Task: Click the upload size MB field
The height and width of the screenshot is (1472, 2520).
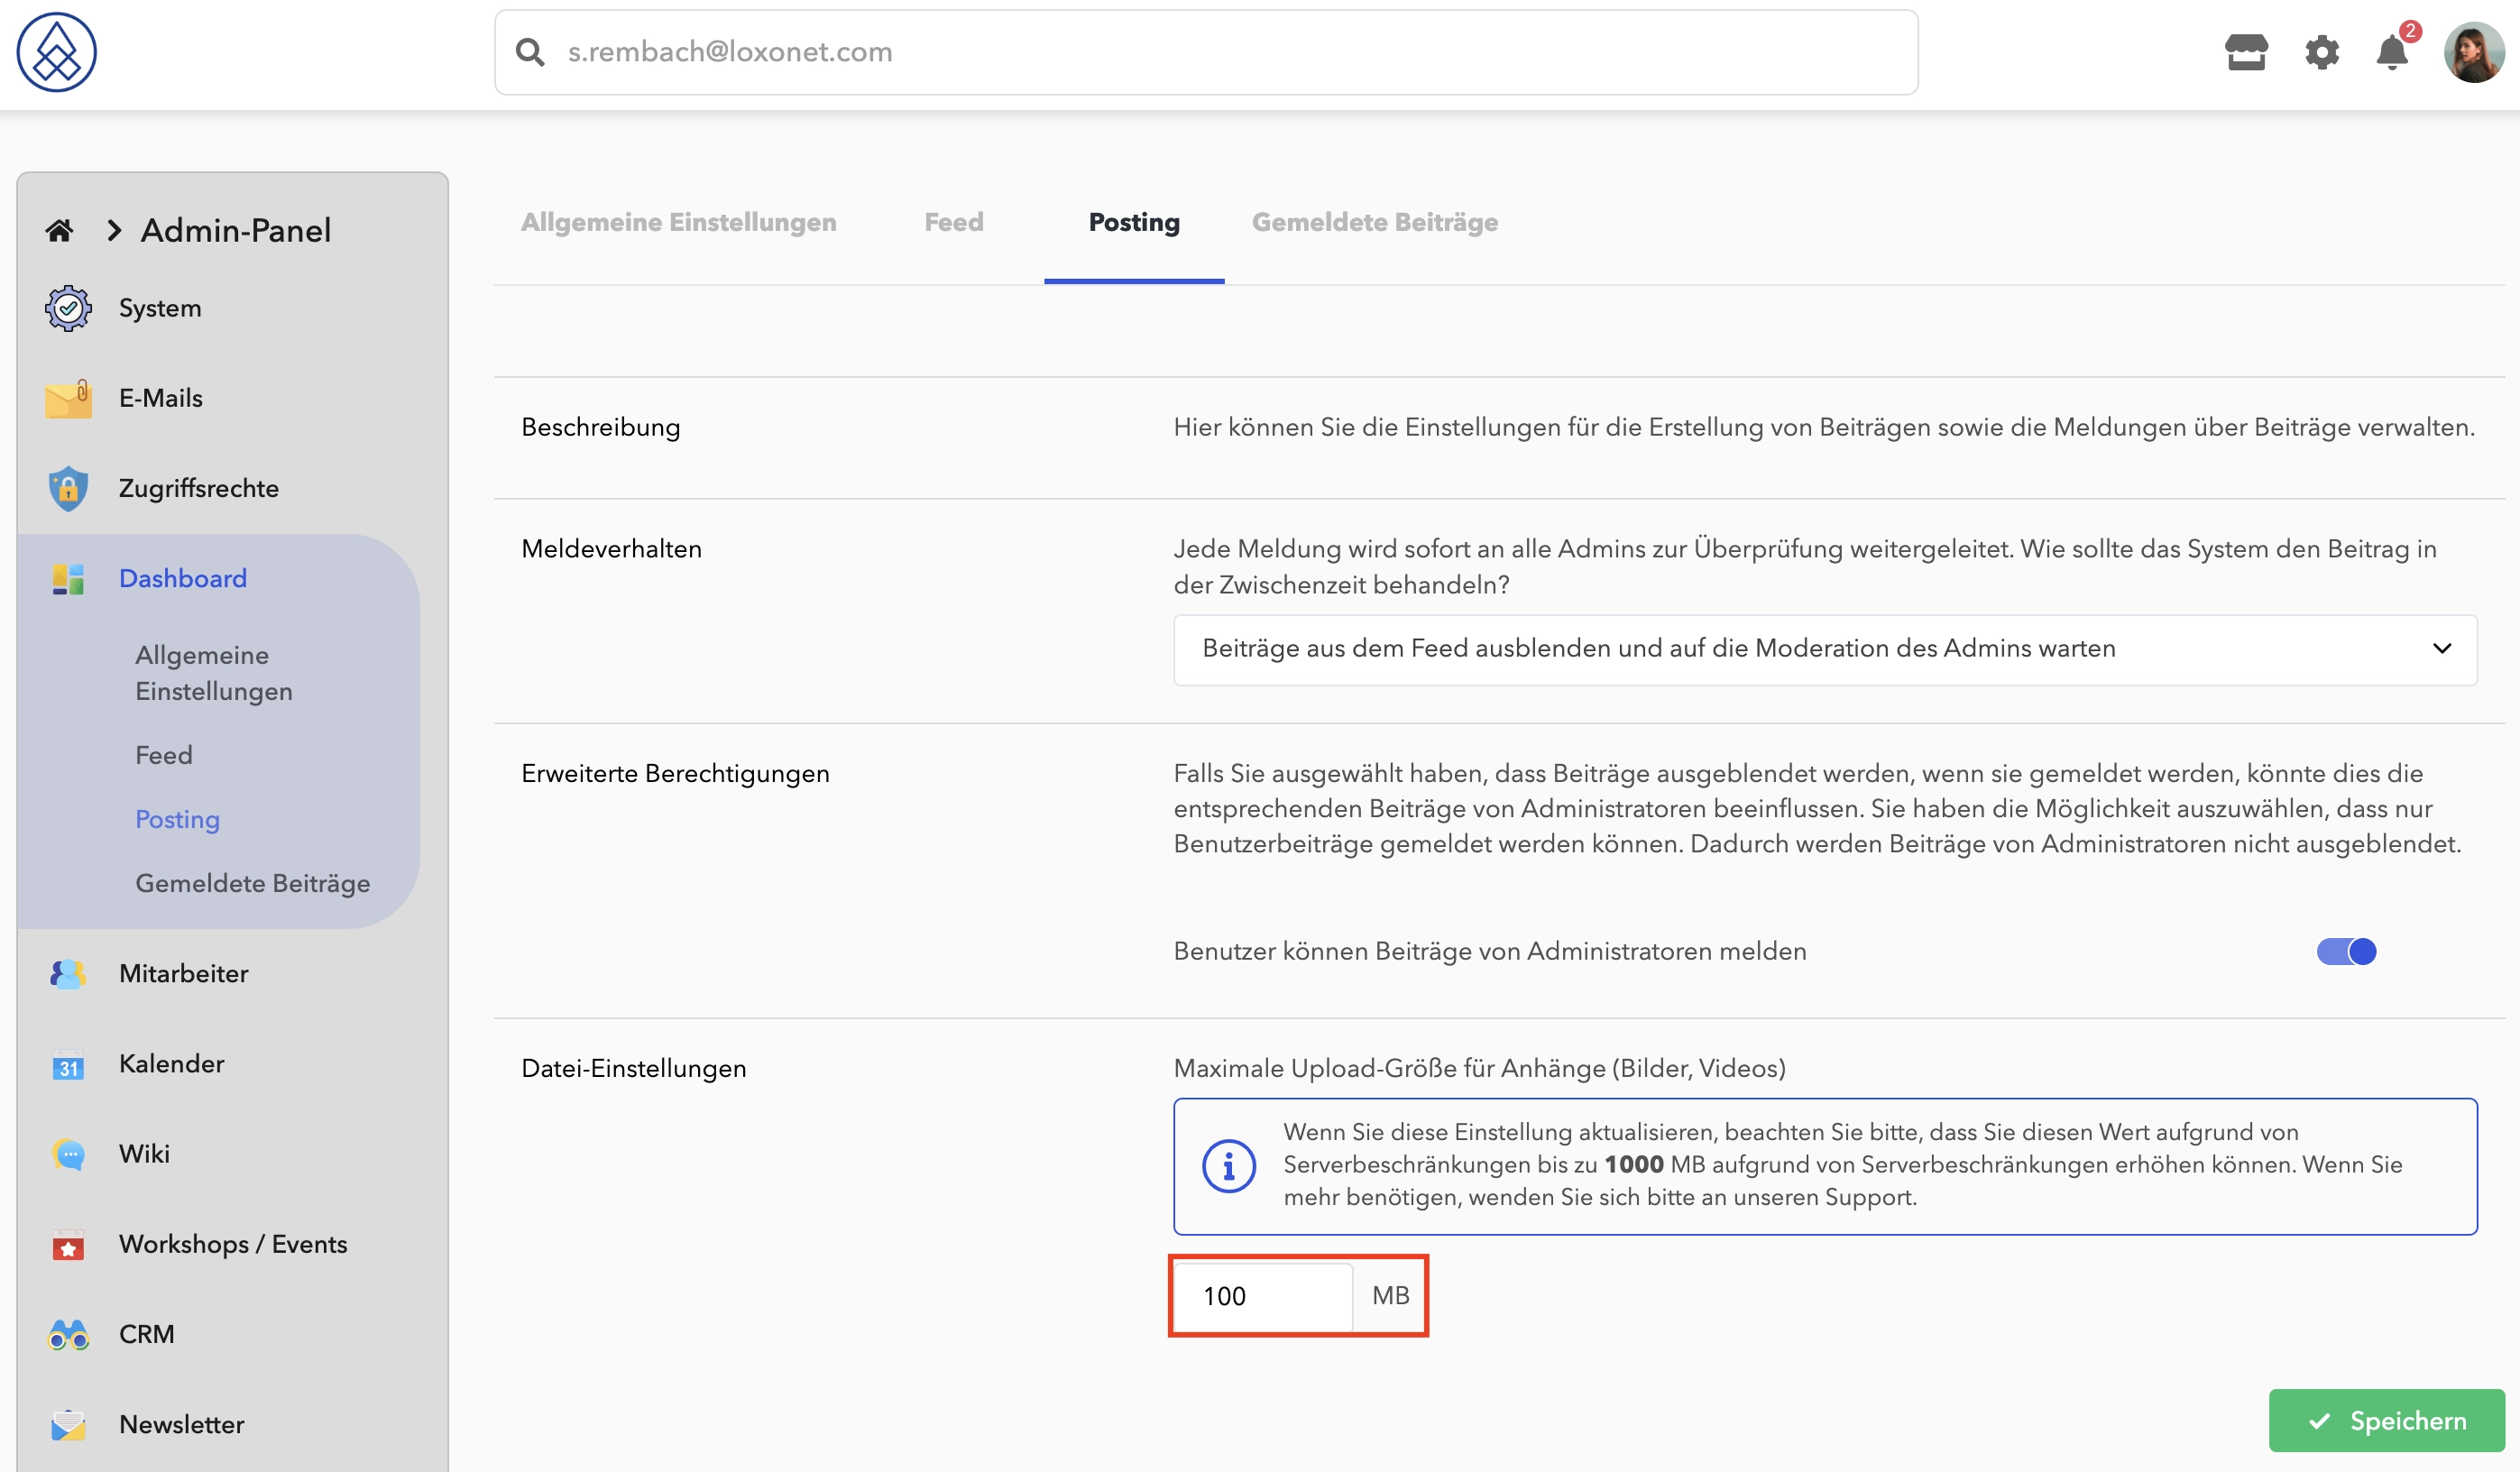Action: (x=1263, y=1296)
